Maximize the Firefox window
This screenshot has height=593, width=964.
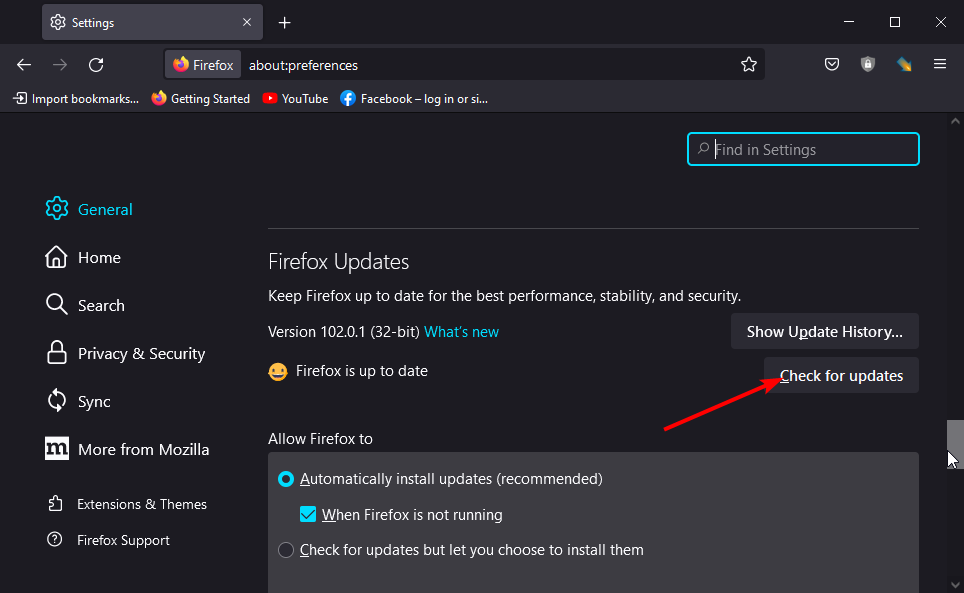point(895,22)
